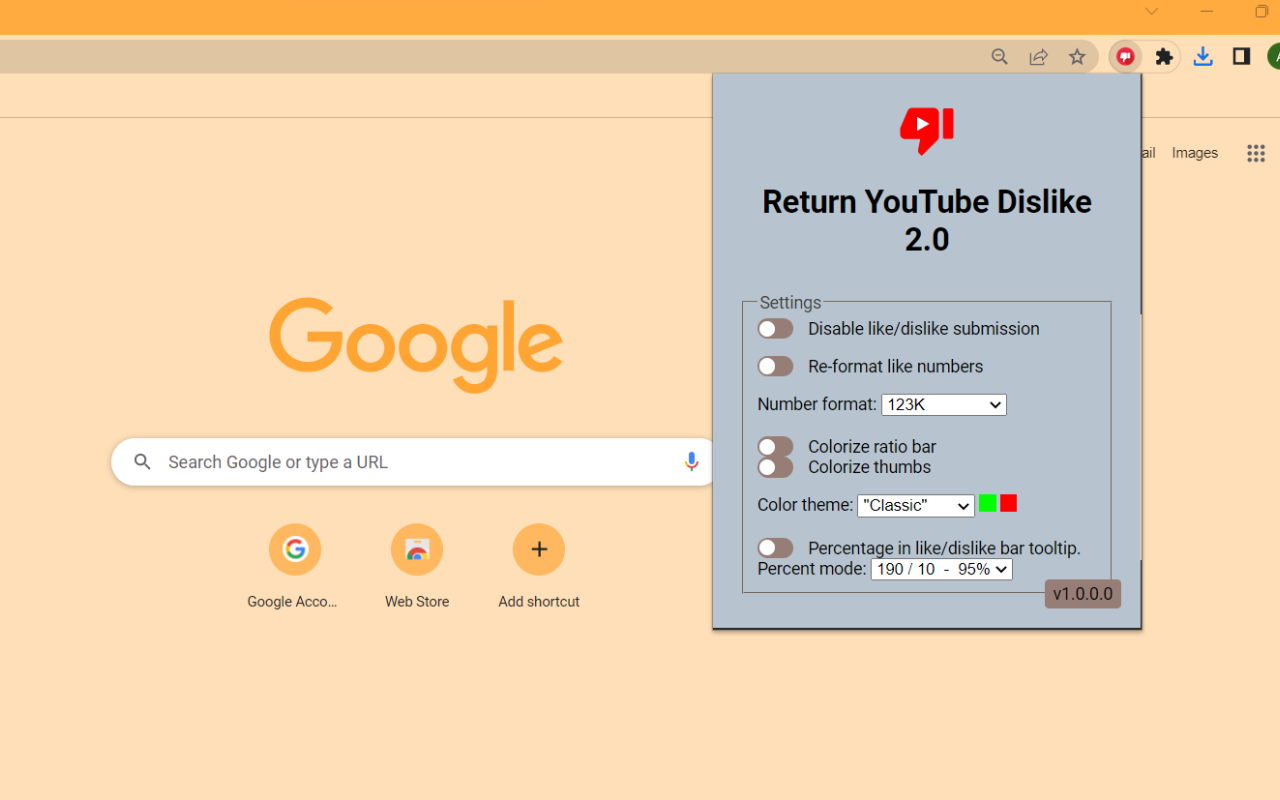
Task: Click the 'Colorize ratio bar' label
Action: (x=872, y=447)
